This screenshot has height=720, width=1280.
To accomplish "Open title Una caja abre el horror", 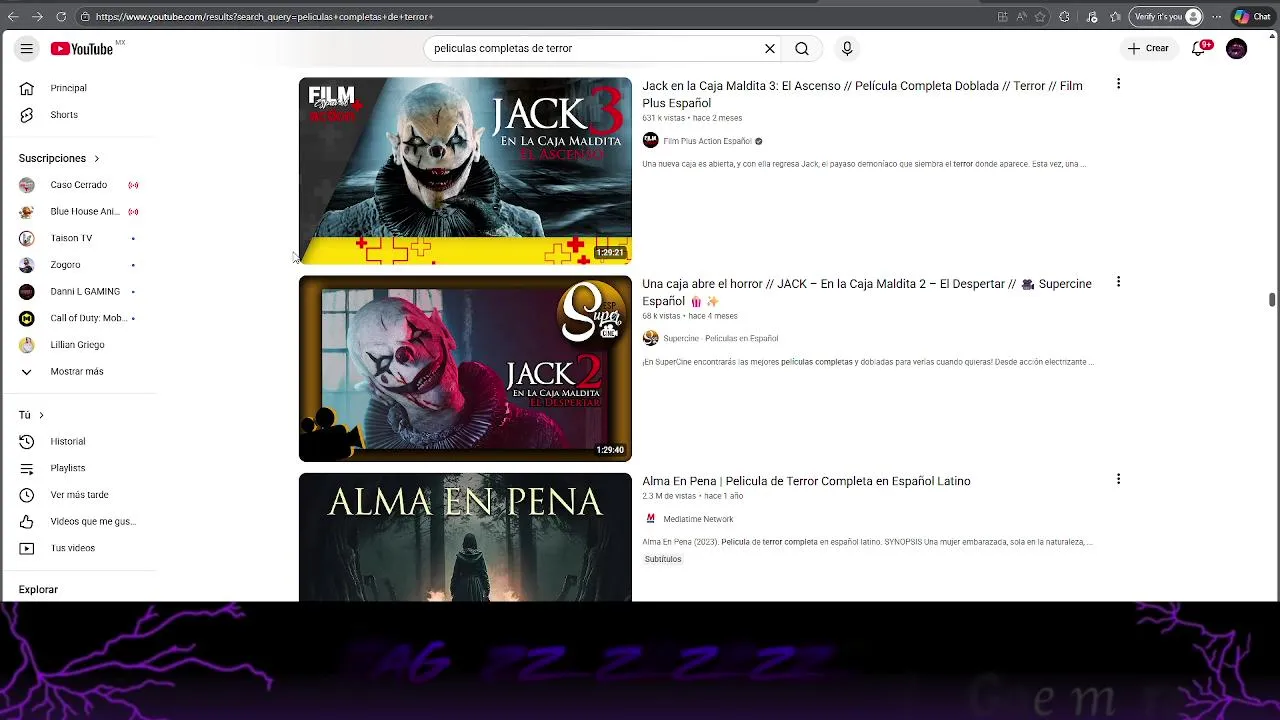I will click(867, 292).
